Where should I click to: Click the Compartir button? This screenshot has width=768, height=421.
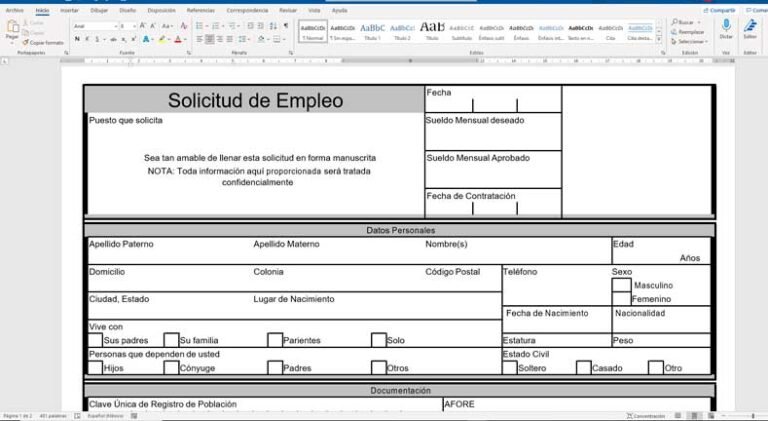point(719,10)
